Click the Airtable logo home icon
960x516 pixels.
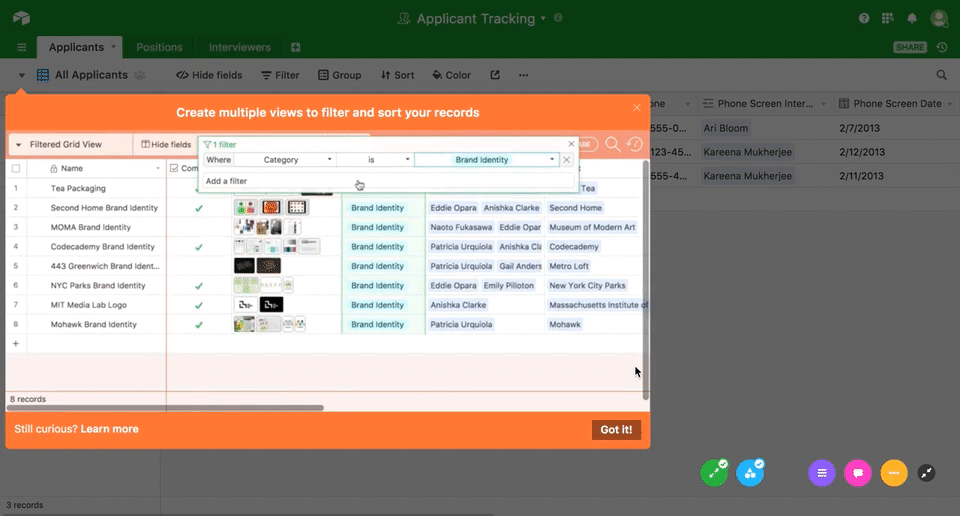(21, 18)
